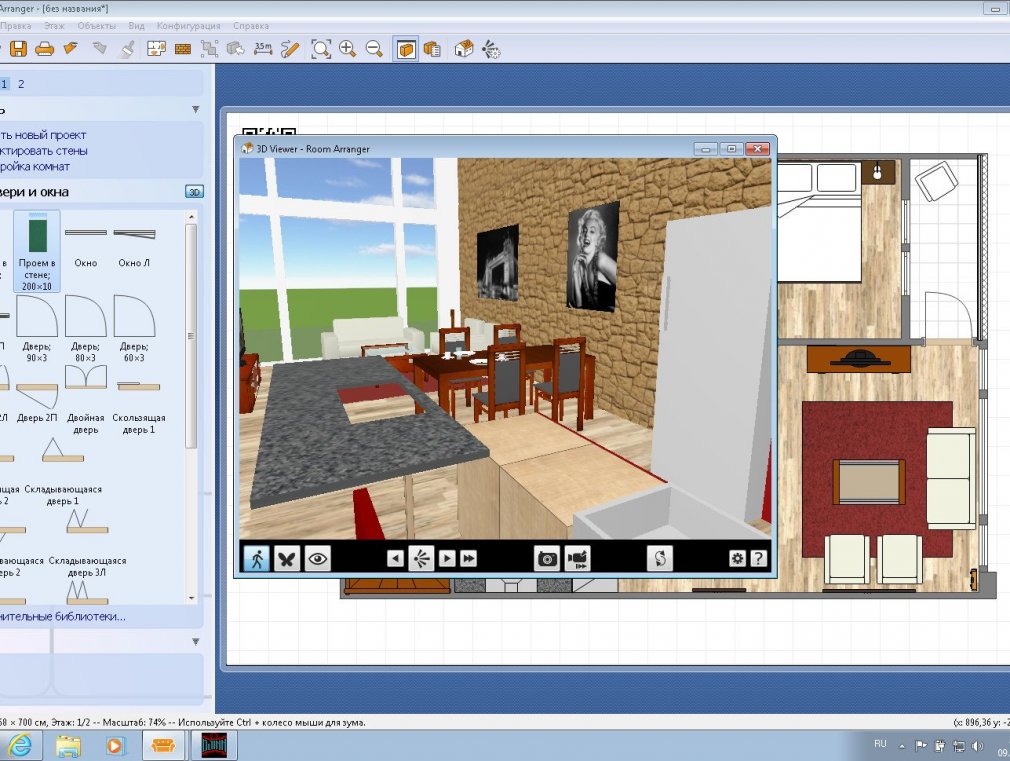1010x761 pixels.
Task: Click the orange Undo arrow icon
Action: click(71, 48)
